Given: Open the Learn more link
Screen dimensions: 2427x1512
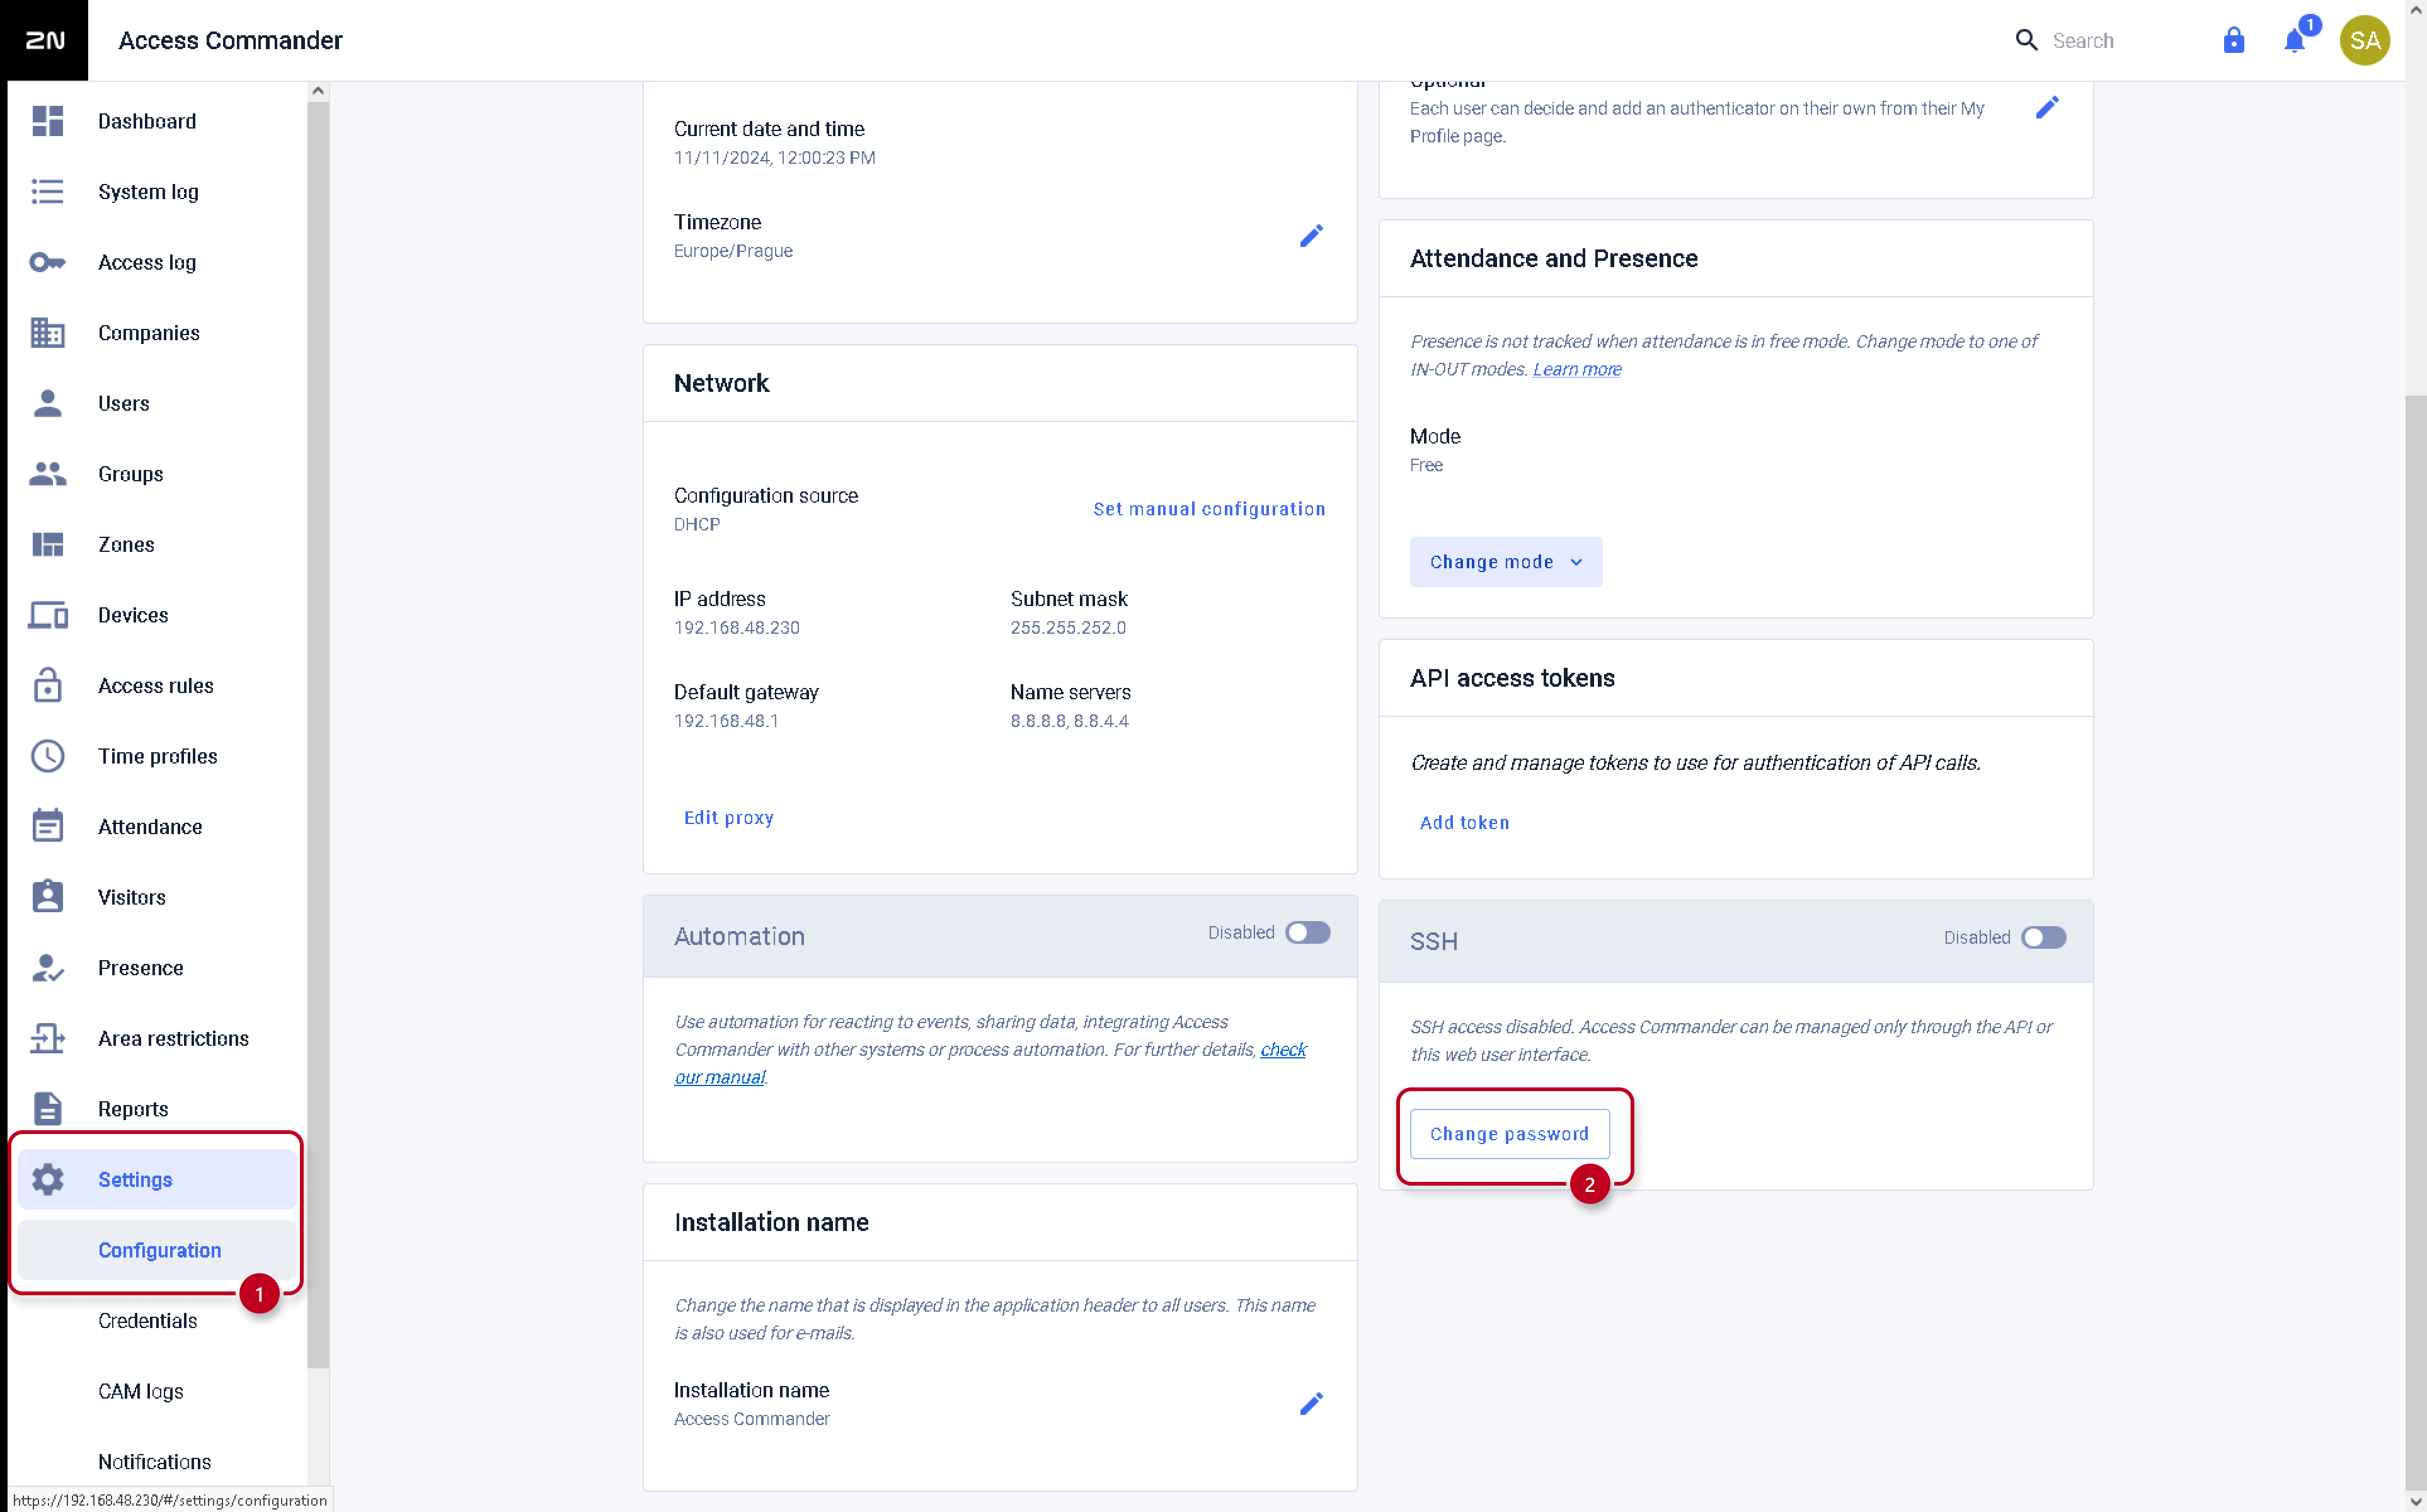Looking at the screenshot, I should pyautogui.click(x=1577, y=369).
